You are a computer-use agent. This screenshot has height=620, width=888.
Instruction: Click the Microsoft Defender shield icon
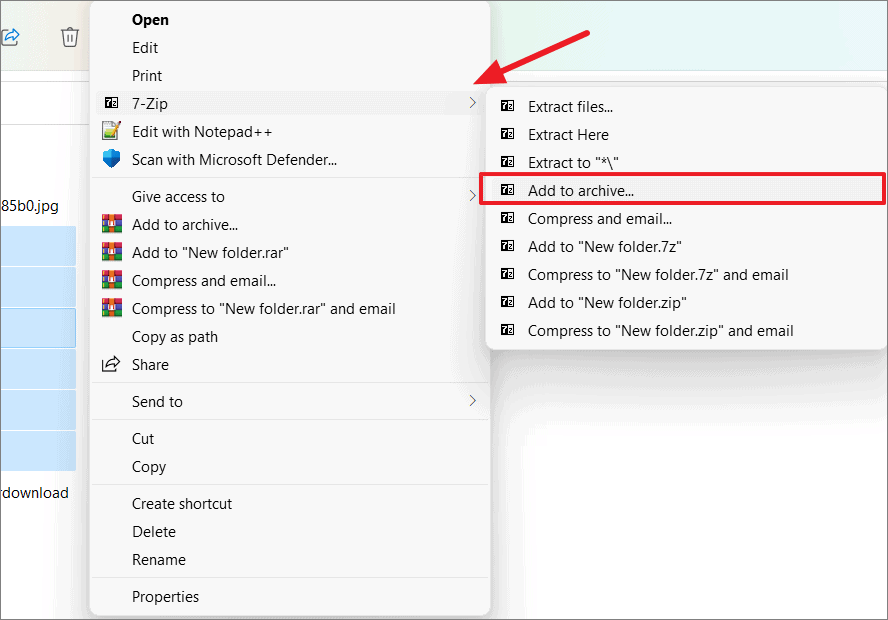[111, 158]
